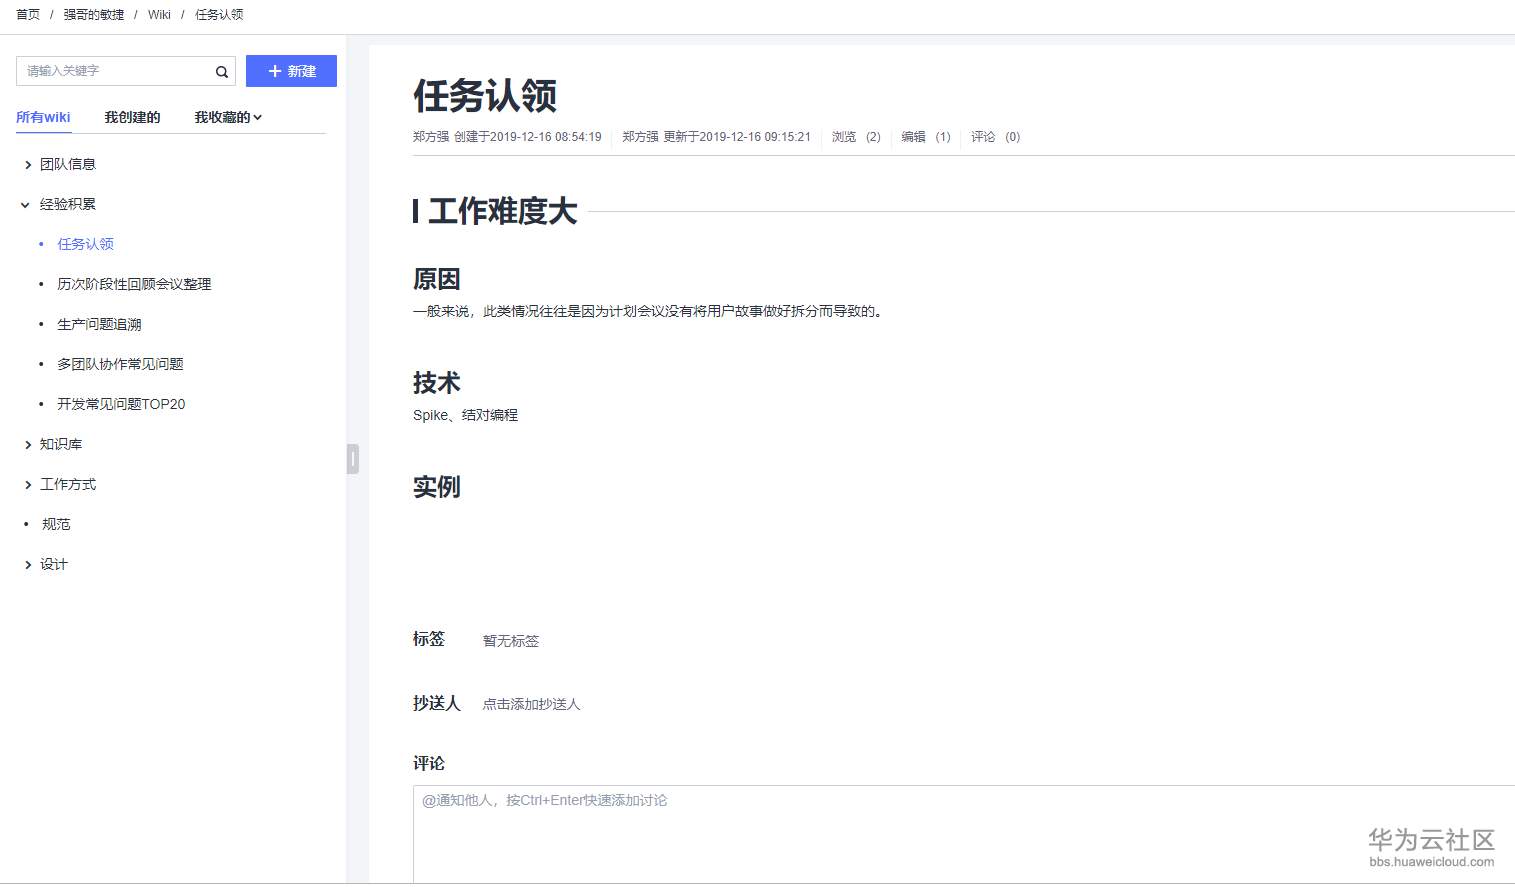The height and width of the screenshot is (887, 1515).
Task: Switch to the 我创建的 tab
Action: coord(132,117)
